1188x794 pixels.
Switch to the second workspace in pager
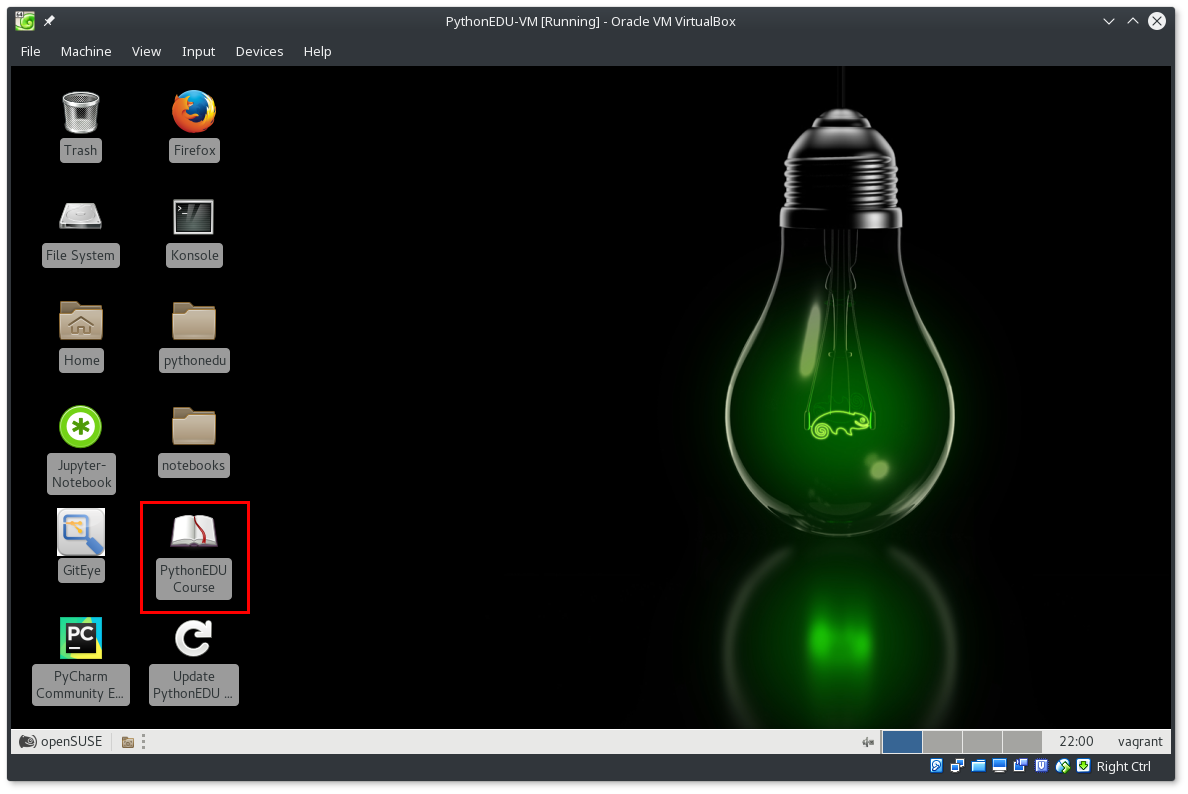pos(942,742)
